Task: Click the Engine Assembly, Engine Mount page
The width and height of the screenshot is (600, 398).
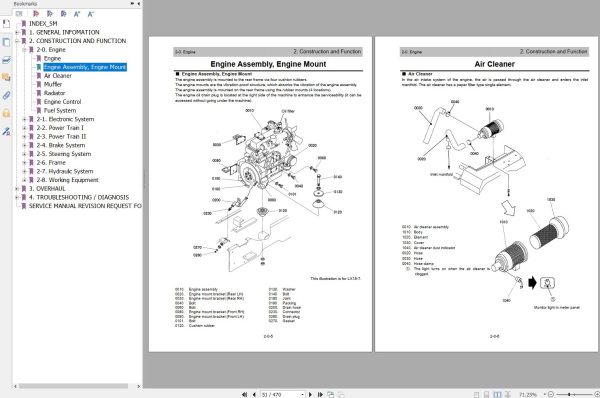Action: click(x=260, y=194)
